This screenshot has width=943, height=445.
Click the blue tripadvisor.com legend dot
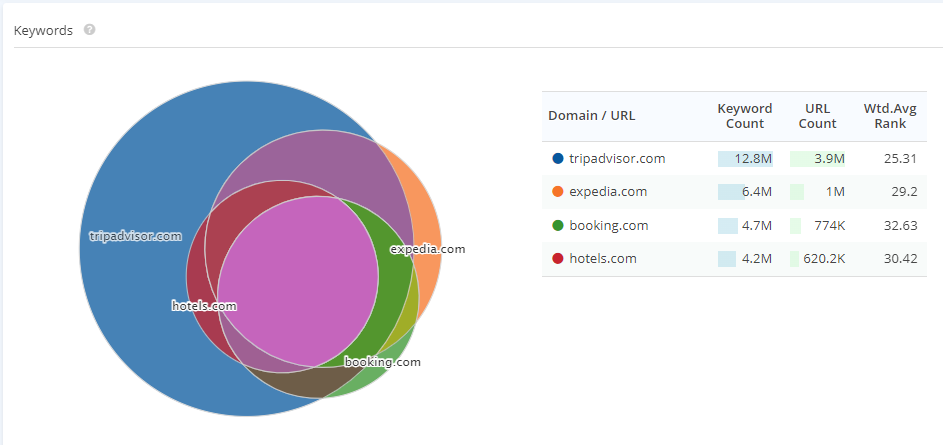[x=558, y=159]
